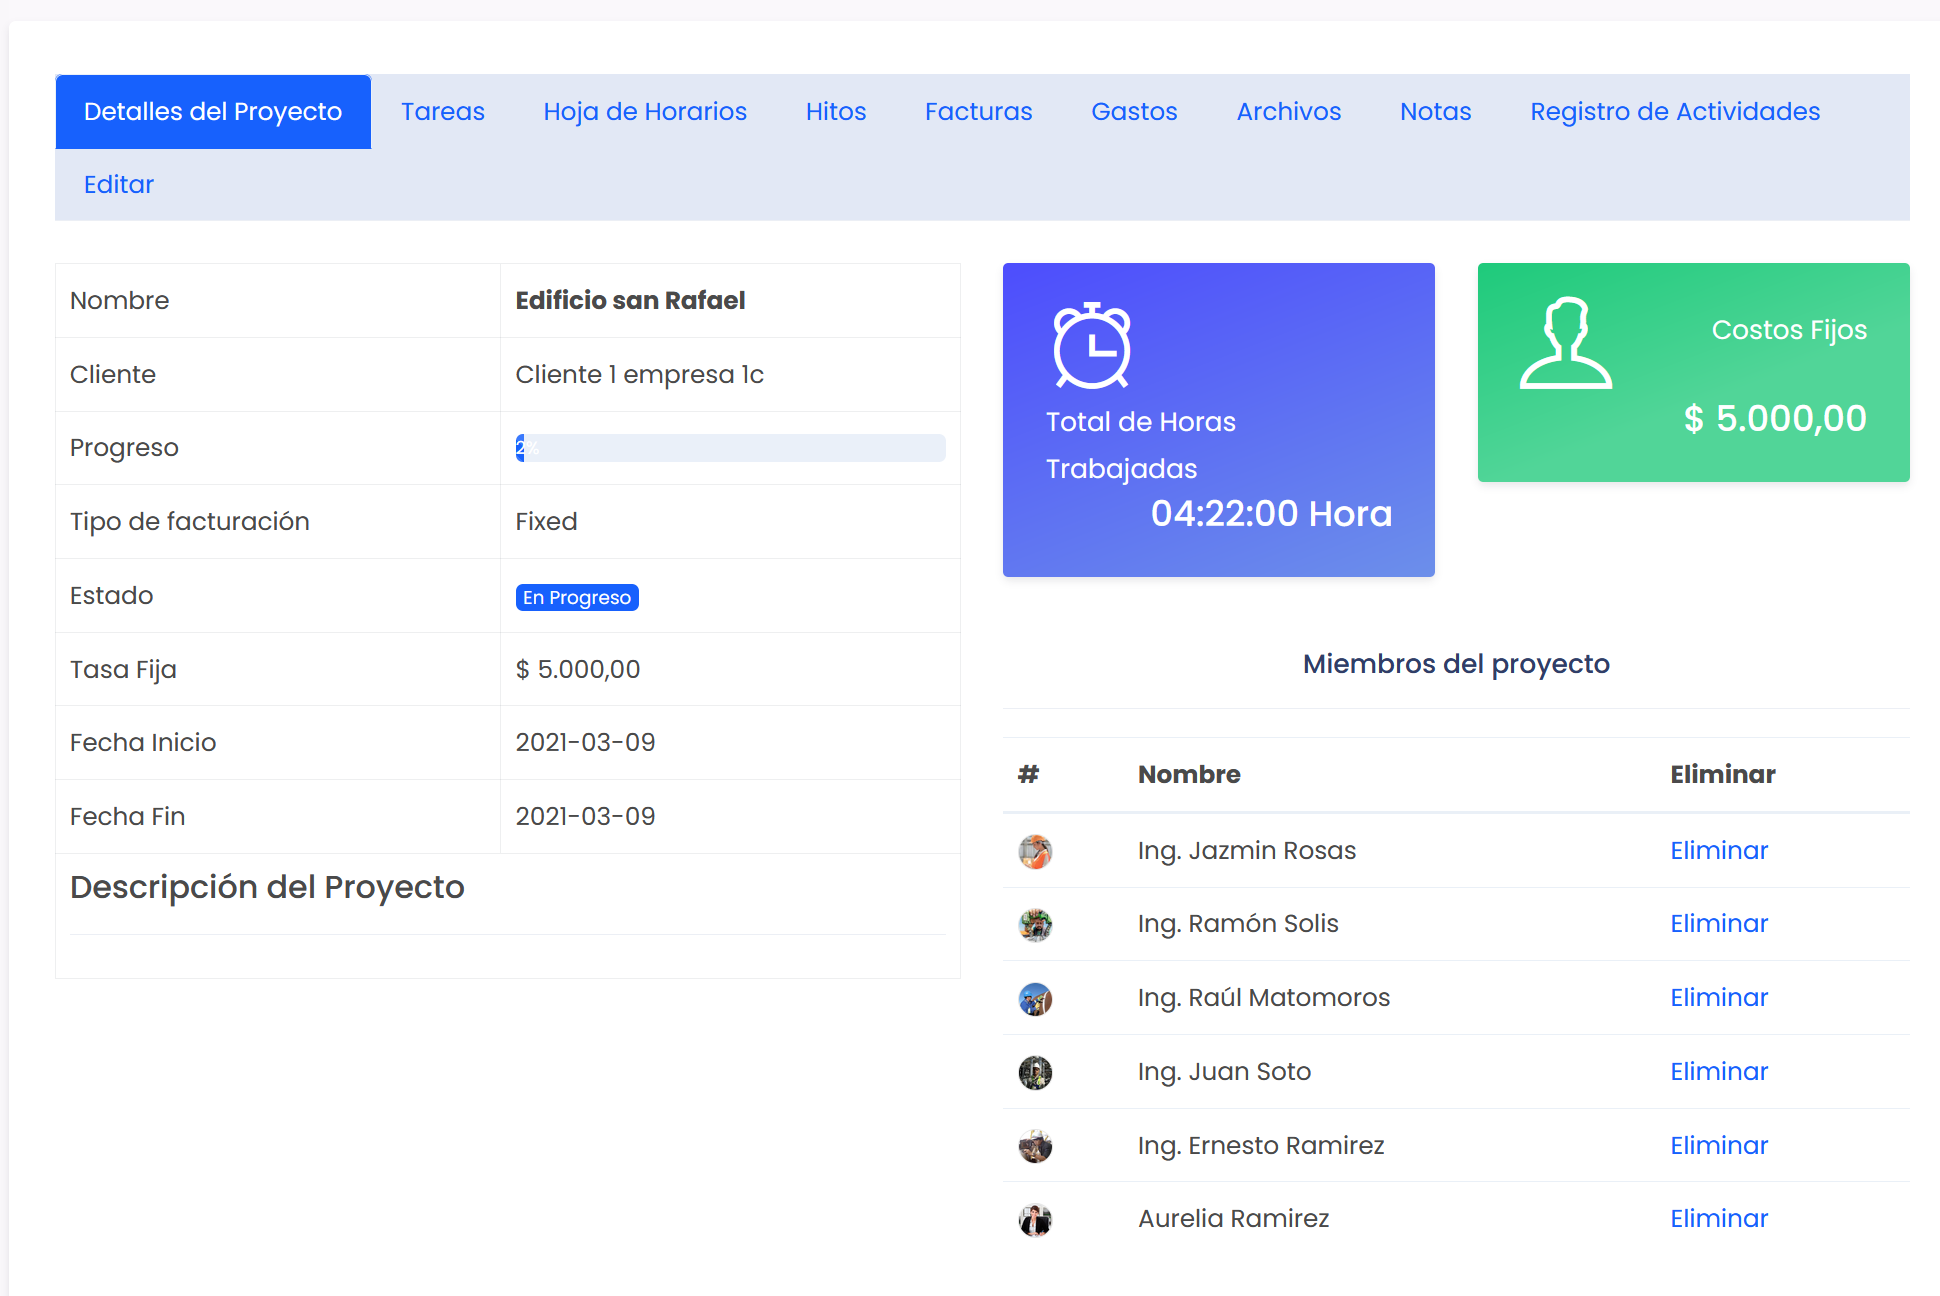Switch to Hoja de Horarios tab
This screenshot has width=1940, height=1296.
point(645,112)
